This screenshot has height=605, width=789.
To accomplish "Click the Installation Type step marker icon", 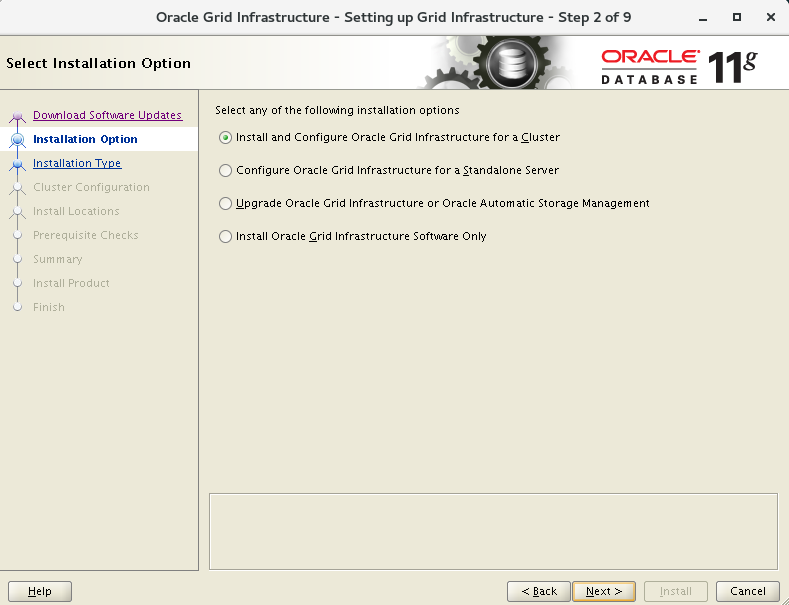I will [18, 164].
